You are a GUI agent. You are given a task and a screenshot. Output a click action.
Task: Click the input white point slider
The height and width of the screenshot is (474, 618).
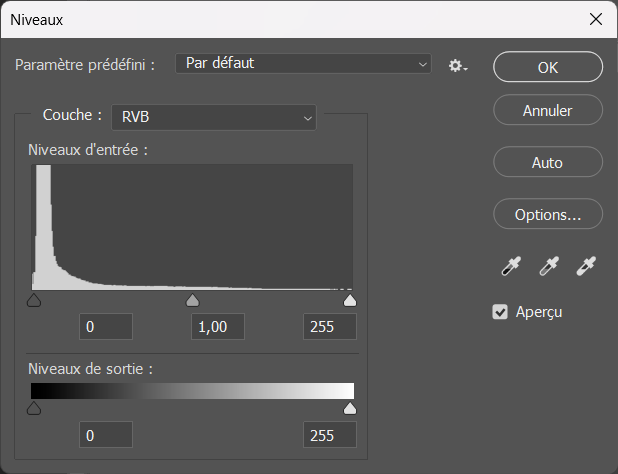coord(349,300)
